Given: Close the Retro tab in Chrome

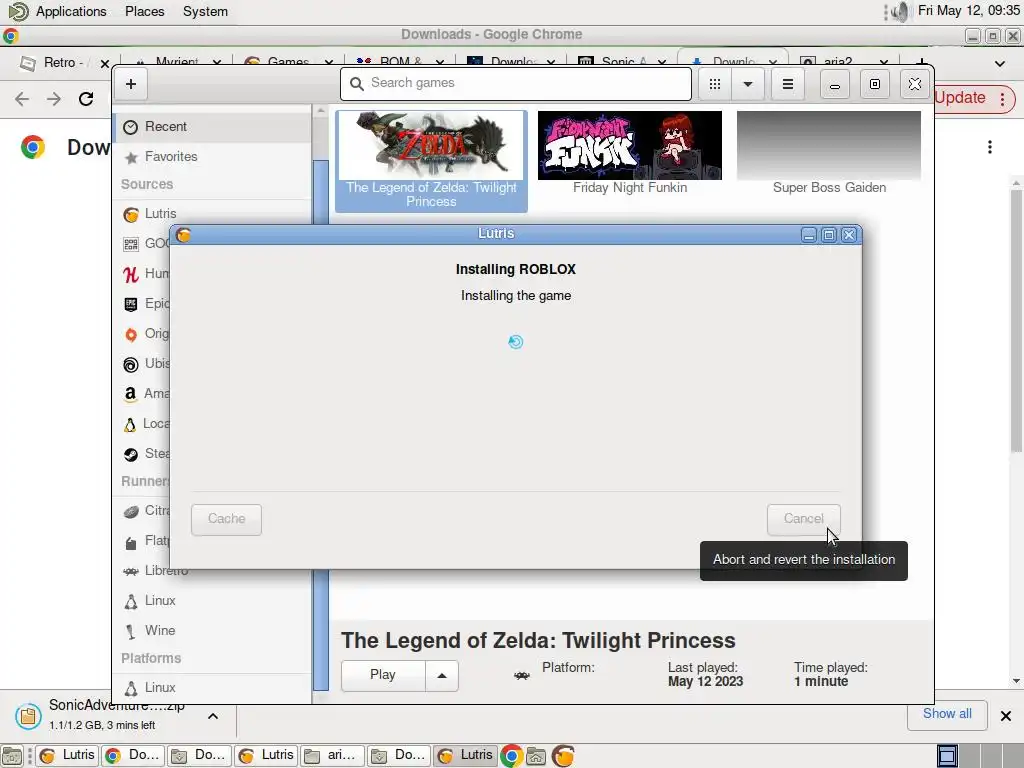Looking at the screenshot, I should pyautogui.click(x=104, y=63).
